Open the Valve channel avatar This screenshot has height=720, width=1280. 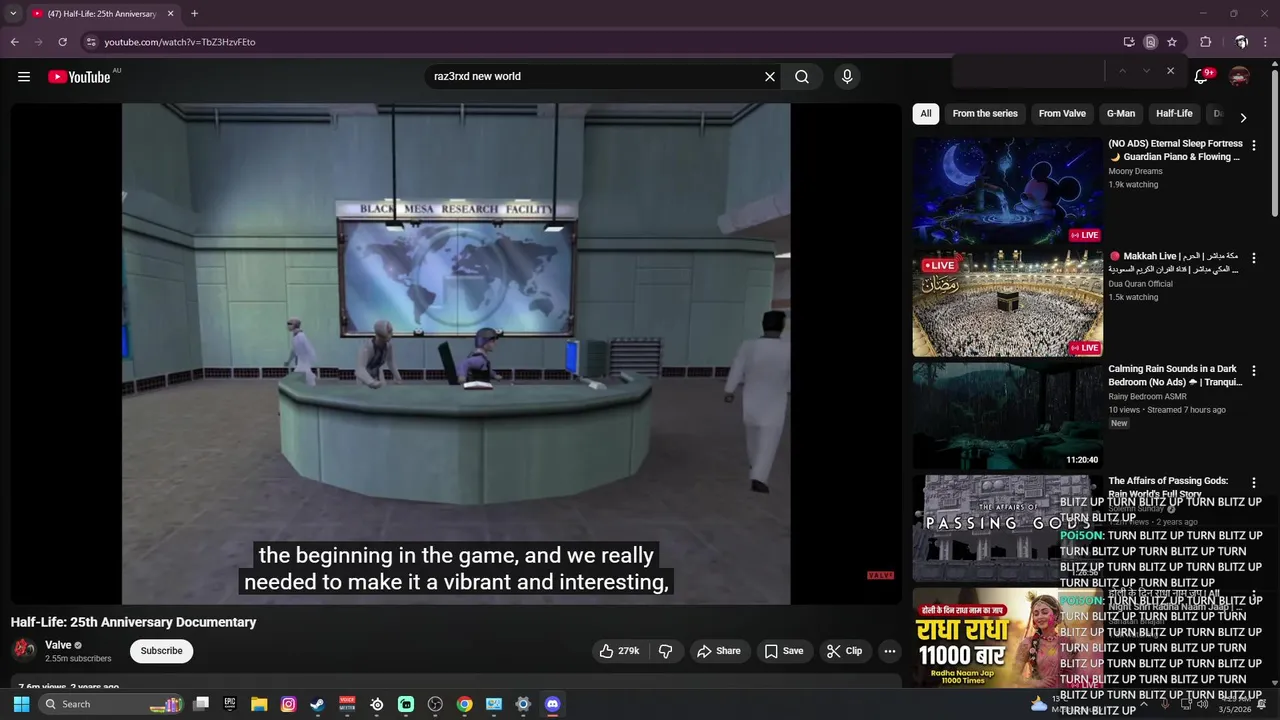click(24, 651)
